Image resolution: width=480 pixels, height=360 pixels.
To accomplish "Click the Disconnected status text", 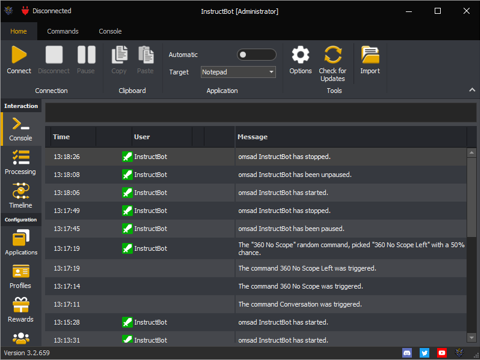I will coord(52,11).
